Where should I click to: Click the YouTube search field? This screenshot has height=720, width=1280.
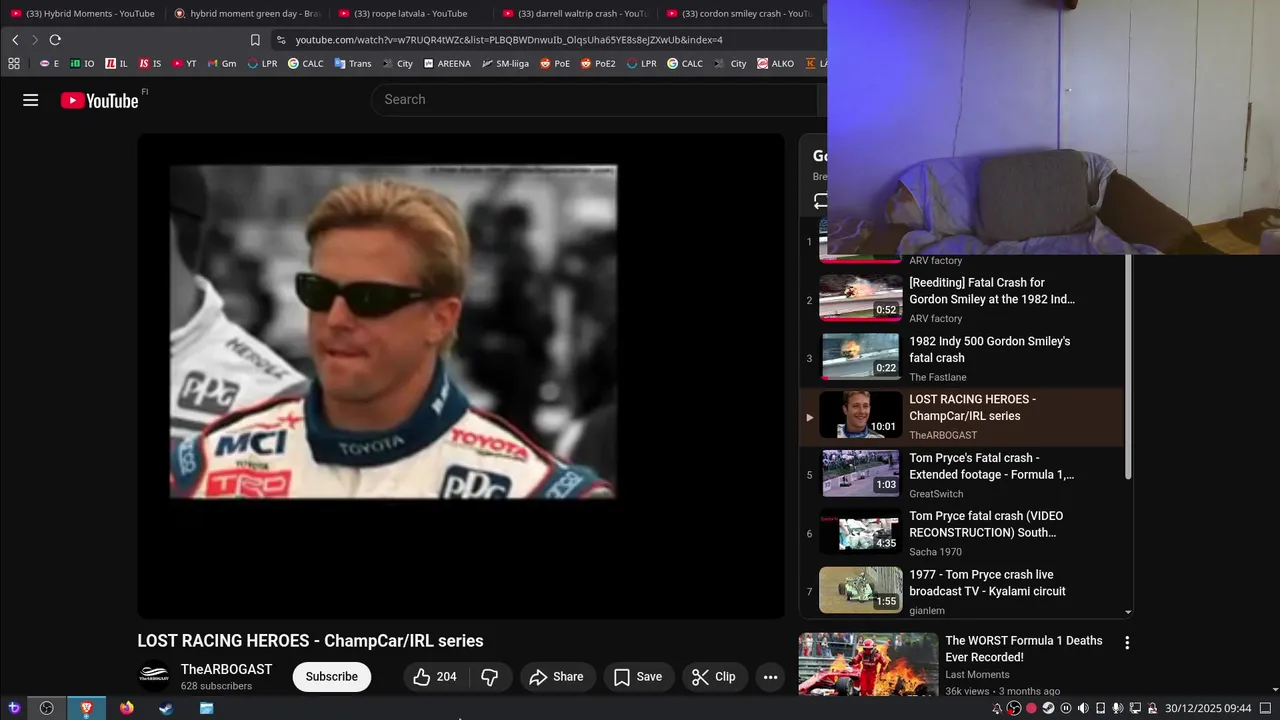coord(595,100)
